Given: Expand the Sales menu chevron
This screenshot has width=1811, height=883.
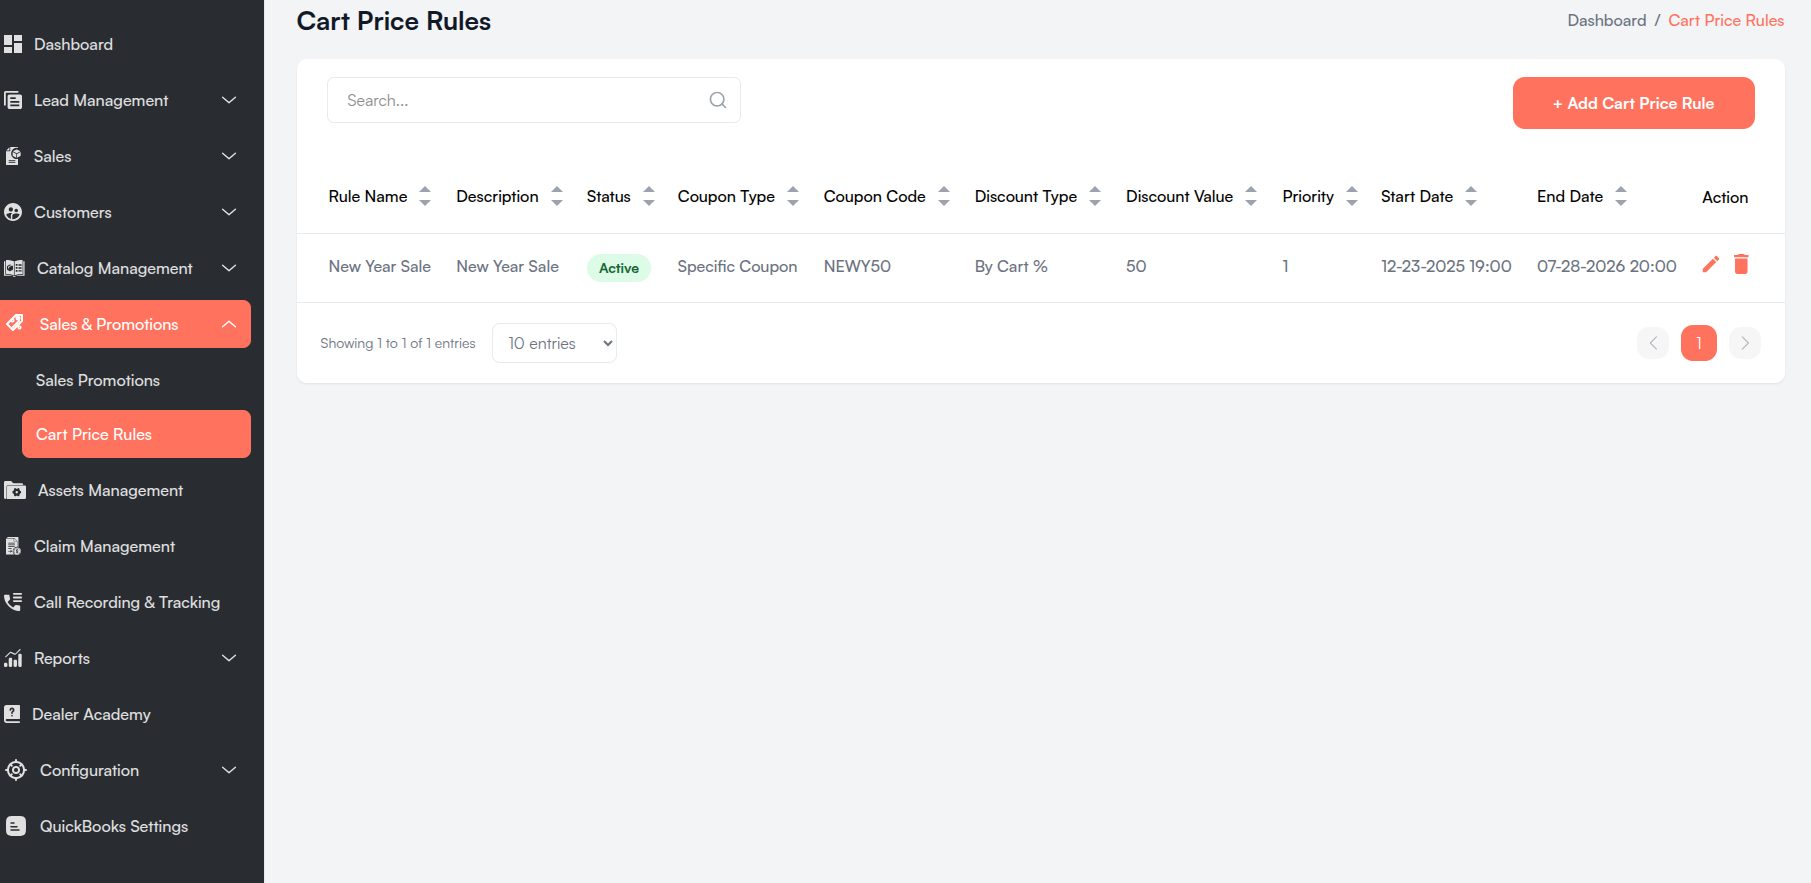Looking at the screenshot, I should click(229, 156).
